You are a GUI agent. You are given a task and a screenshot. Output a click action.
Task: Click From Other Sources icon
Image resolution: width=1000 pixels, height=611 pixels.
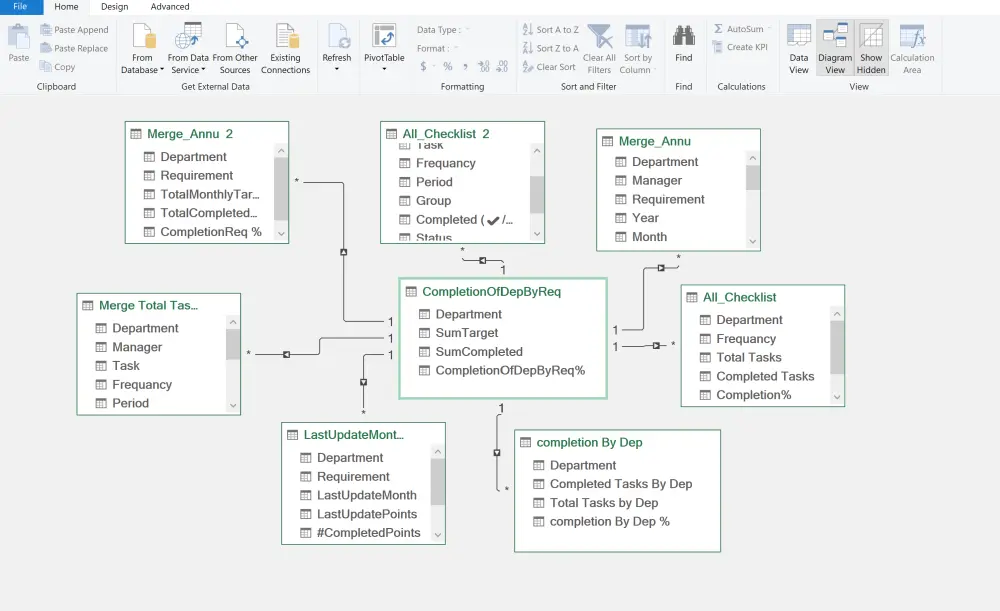pyautogui.click(x=236, y=46)
